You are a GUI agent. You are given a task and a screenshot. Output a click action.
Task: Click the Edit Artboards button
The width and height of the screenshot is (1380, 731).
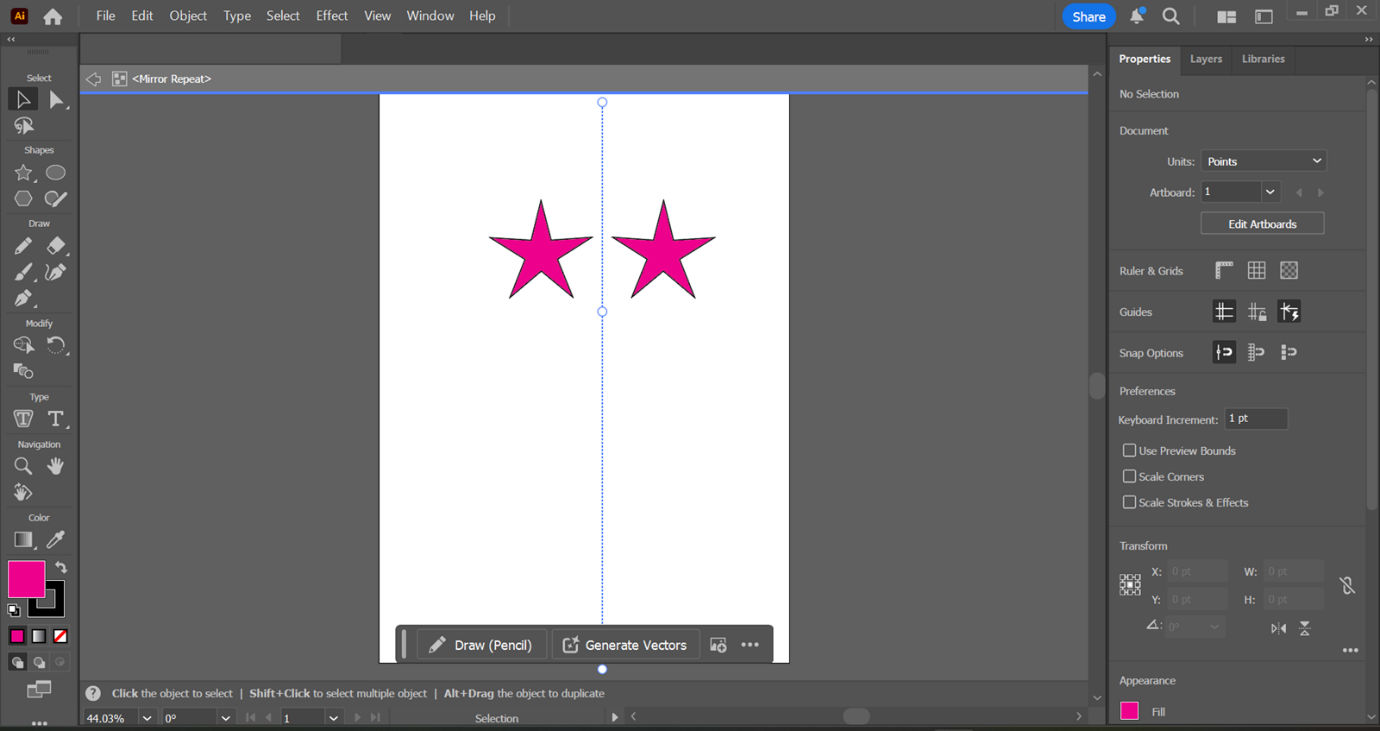1262,222
